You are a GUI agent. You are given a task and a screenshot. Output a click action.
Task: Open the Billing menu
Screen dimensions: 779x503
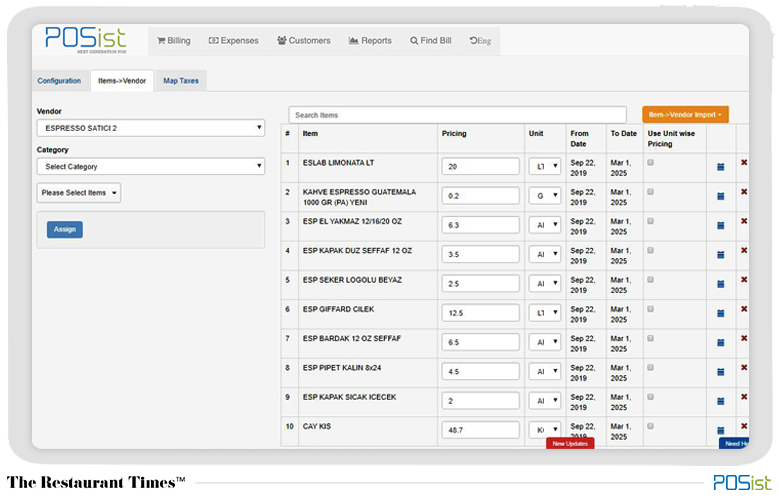coord(174,41)
